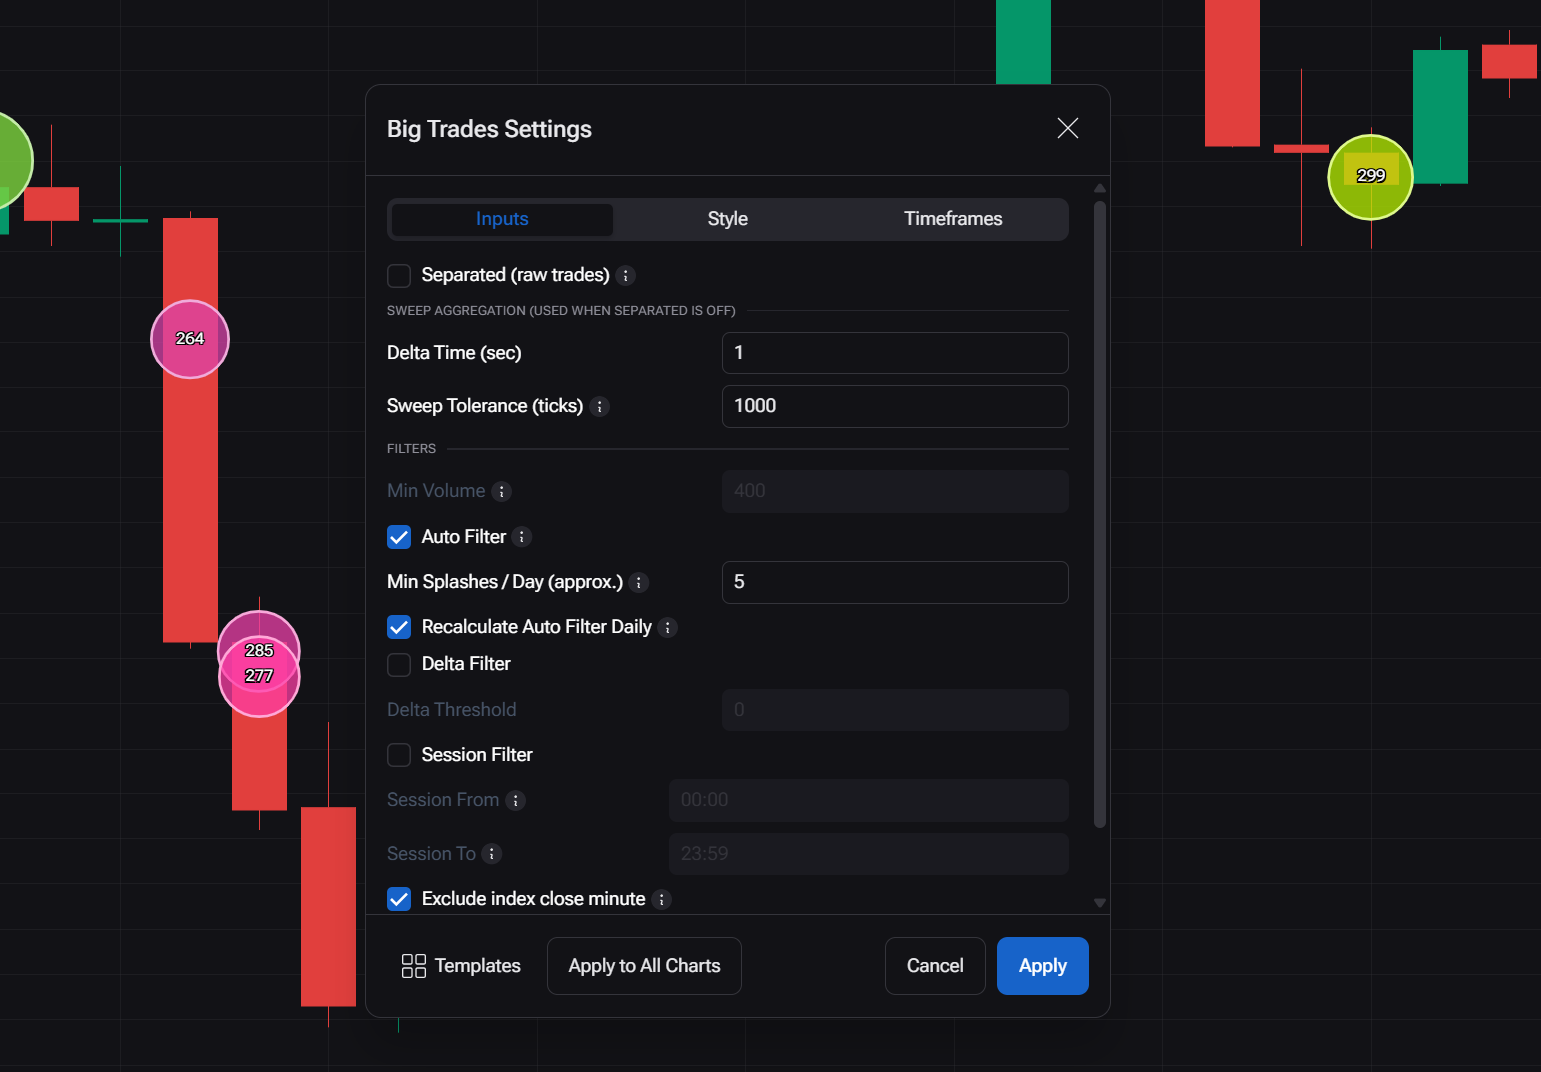Click the info icon beside Recalculate Auto Filter Daily

pyautogui.click(x=668, y=628)
